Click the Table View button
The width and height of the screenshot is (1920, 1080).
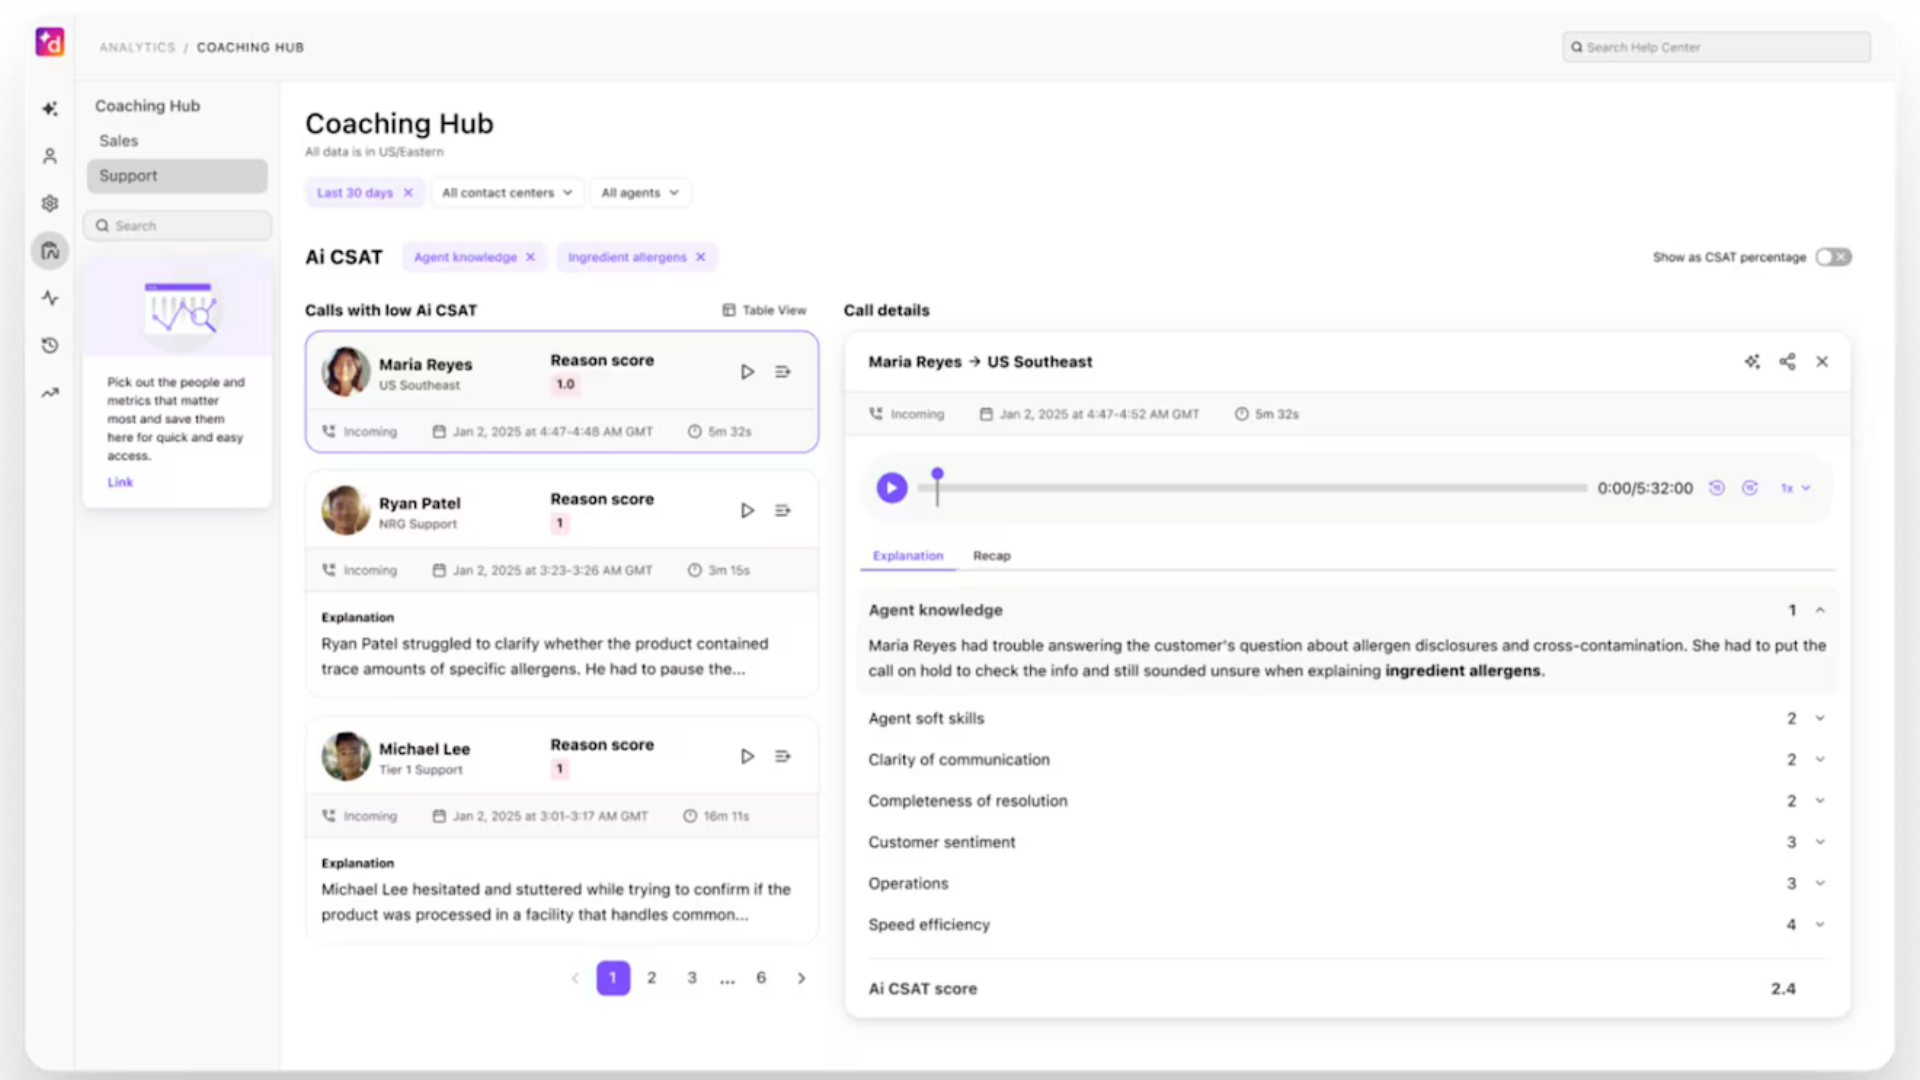coord(764,310)
